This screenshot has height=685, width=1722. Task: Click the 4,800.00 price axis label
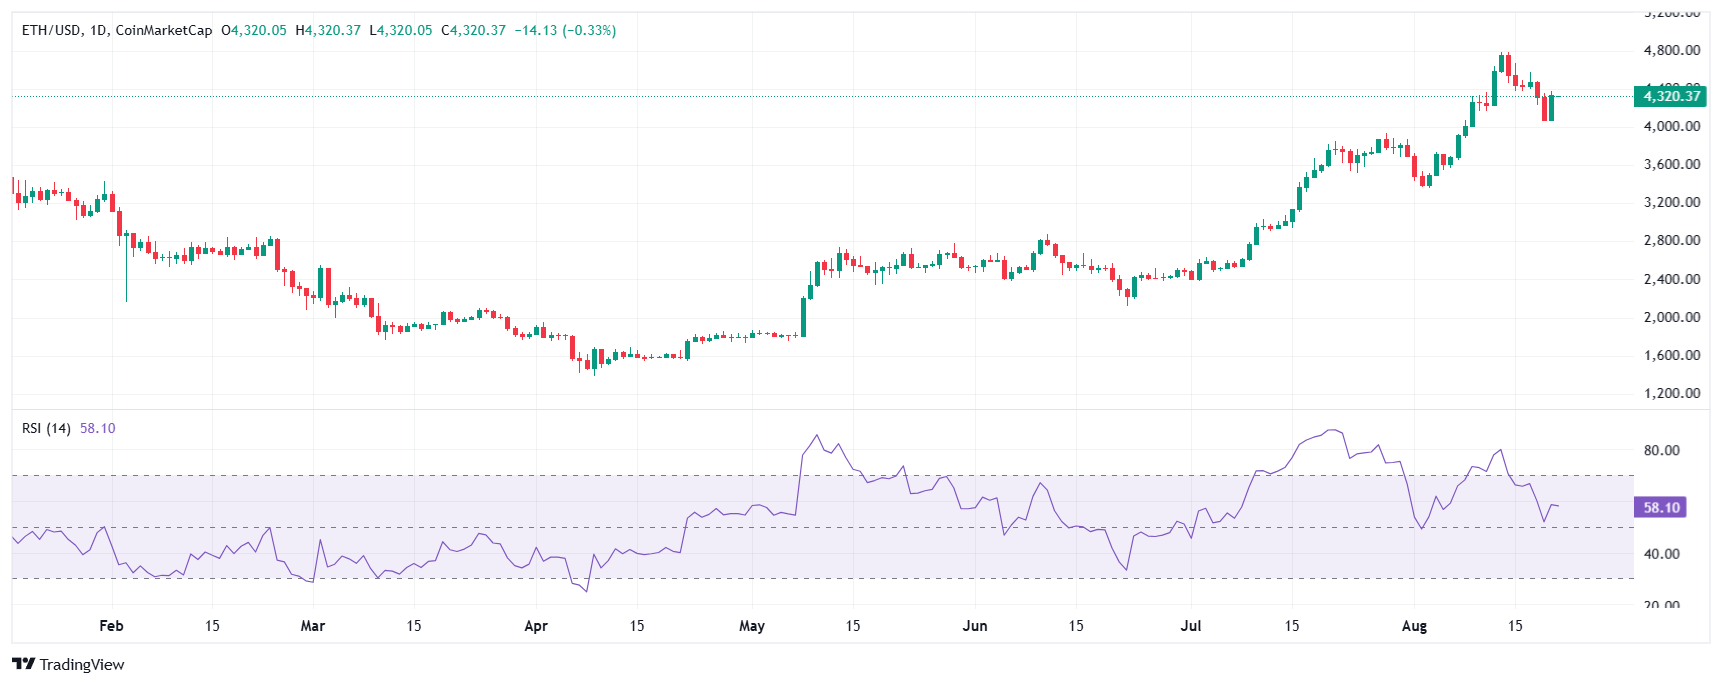click(1671, 50)
